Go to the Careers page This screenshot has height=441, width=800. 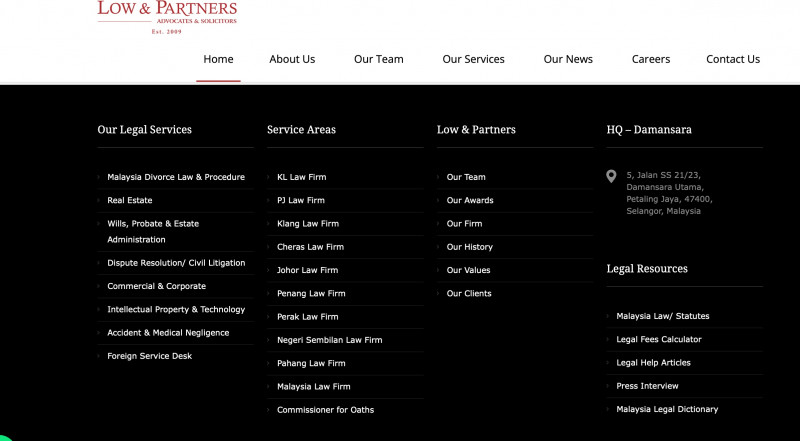[x=651, y=59]
